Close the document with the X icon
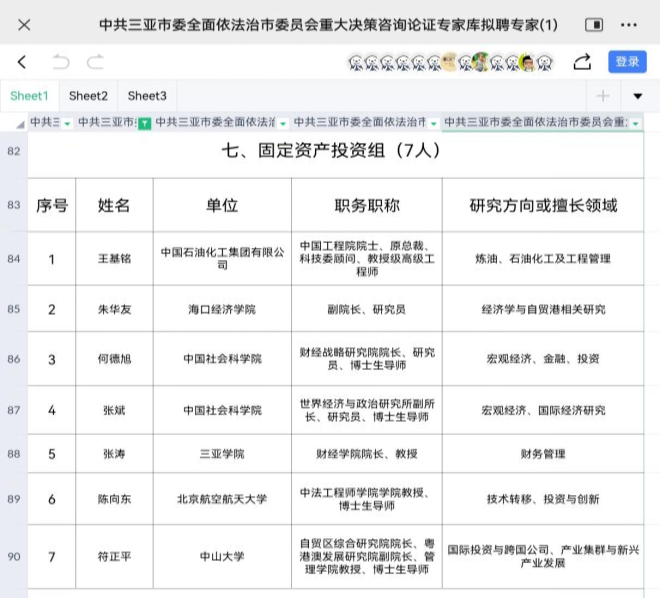Viewport: 661px width, 599px height. [24, 25]
